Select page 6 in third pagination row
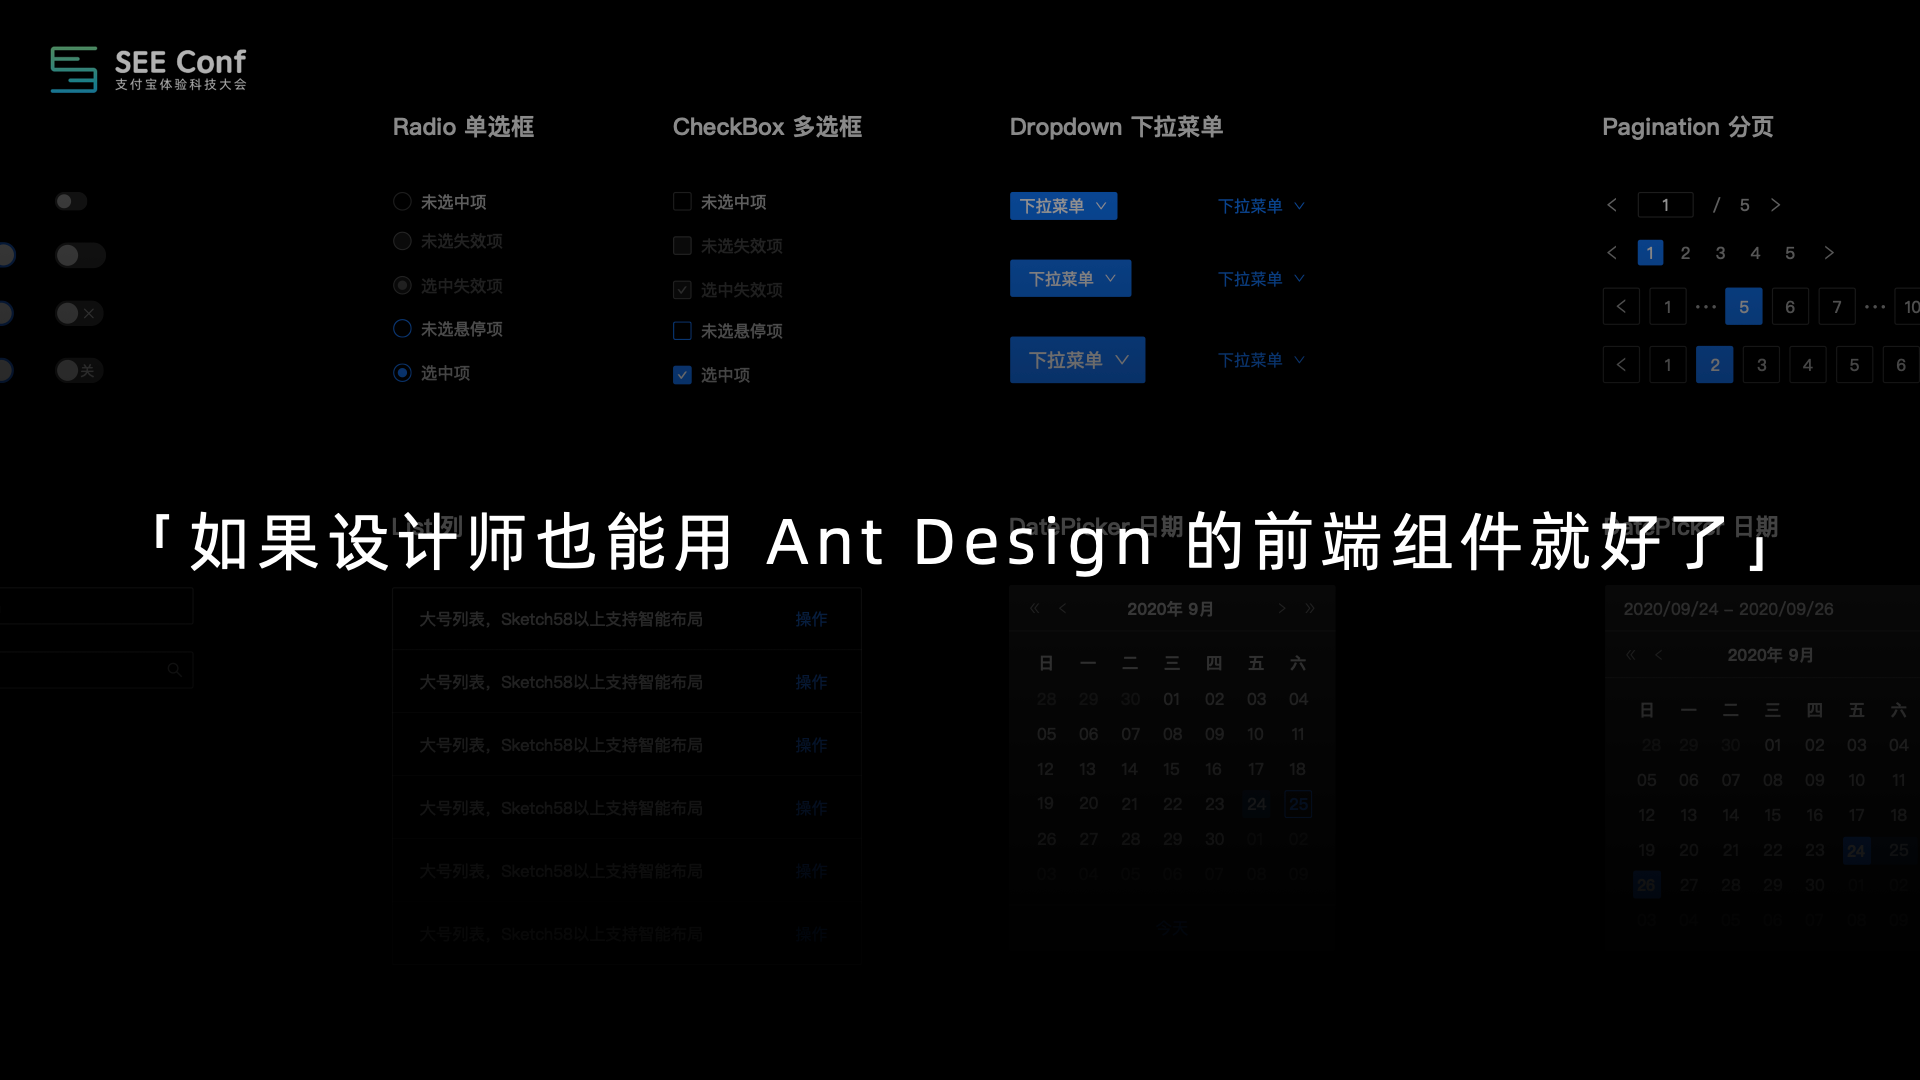 (x=1790, y=307)
